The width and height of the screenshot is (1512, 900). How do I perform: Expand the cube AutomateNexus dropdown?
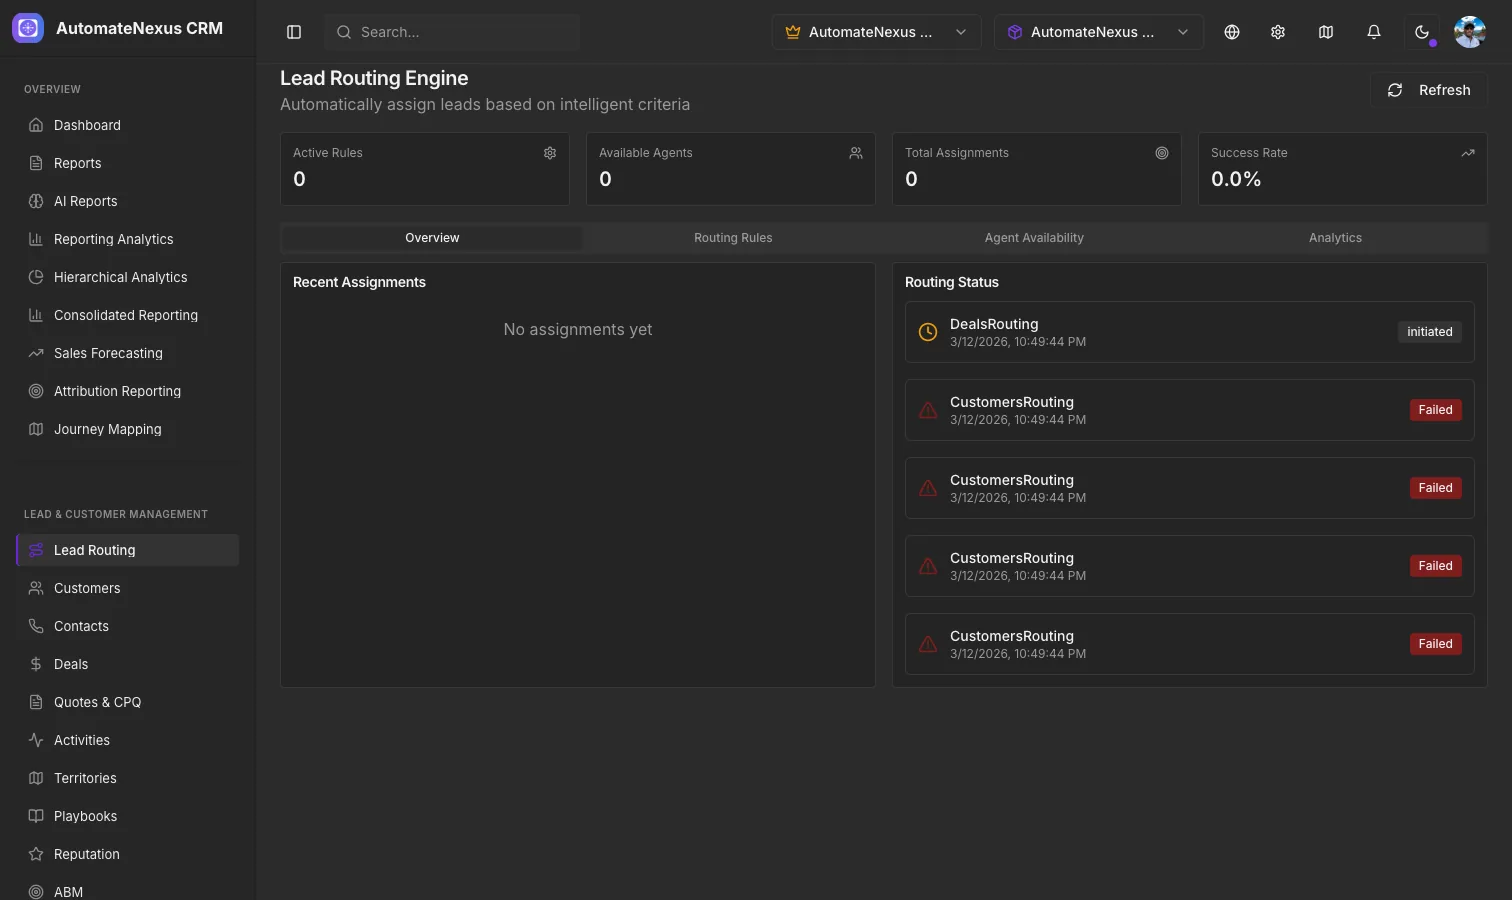[1098, 32]
